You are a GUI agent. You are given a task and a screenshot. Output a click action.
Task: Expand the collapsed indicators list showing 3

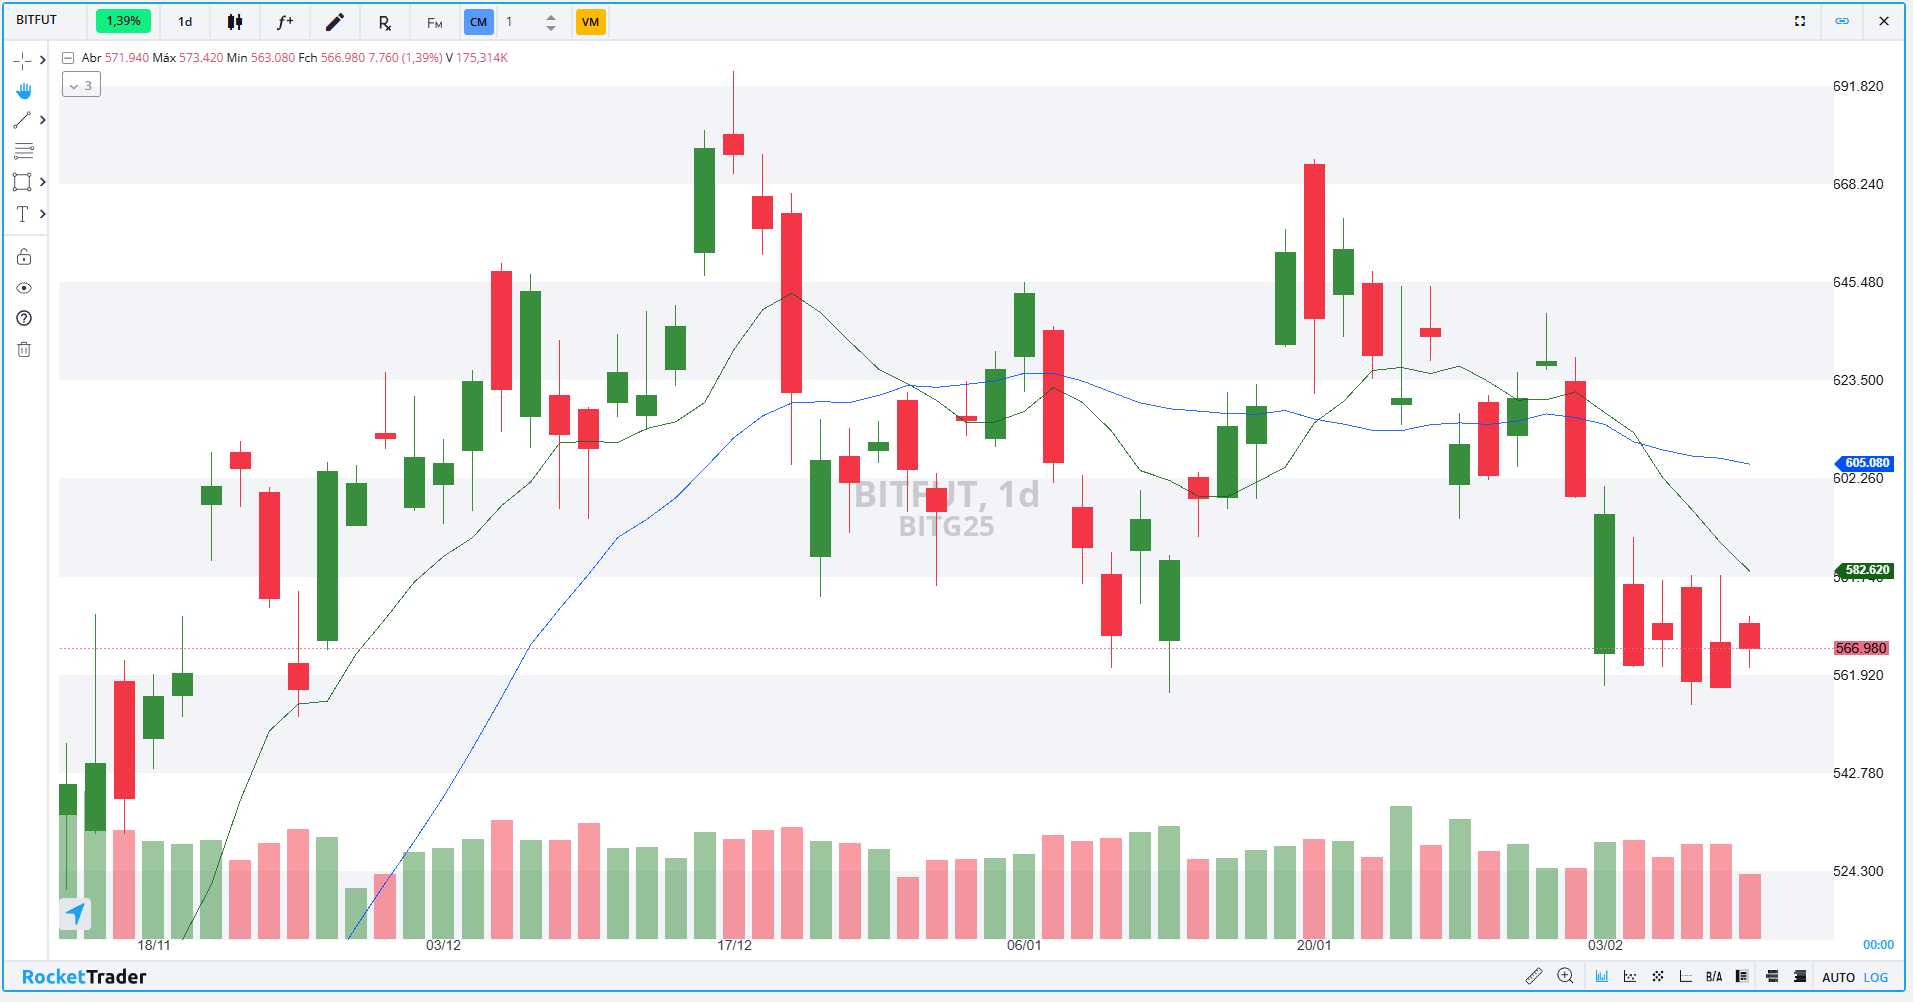click(81, 86)
